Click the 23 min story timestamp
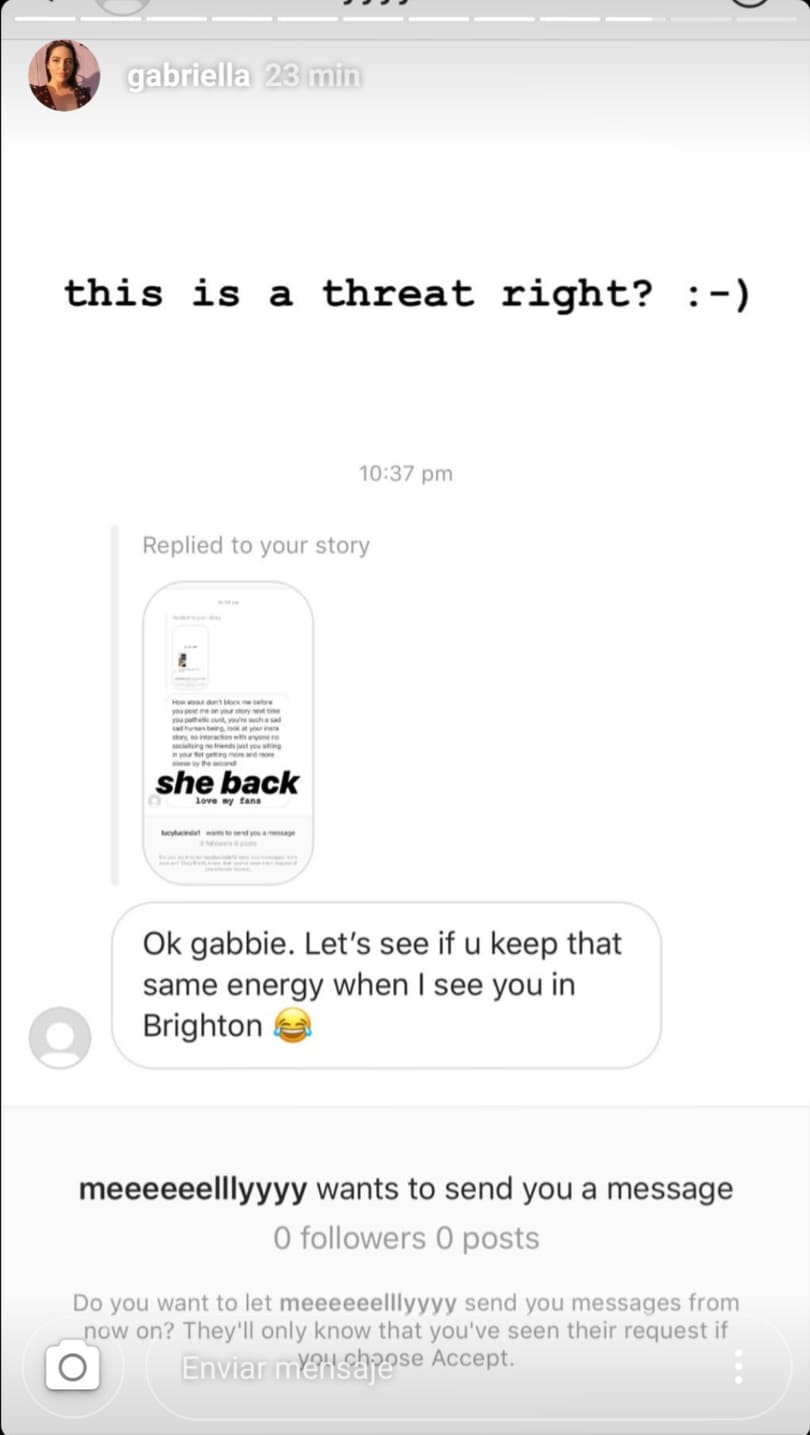The width and height of the screenshot is (810, 1435). 313,76
